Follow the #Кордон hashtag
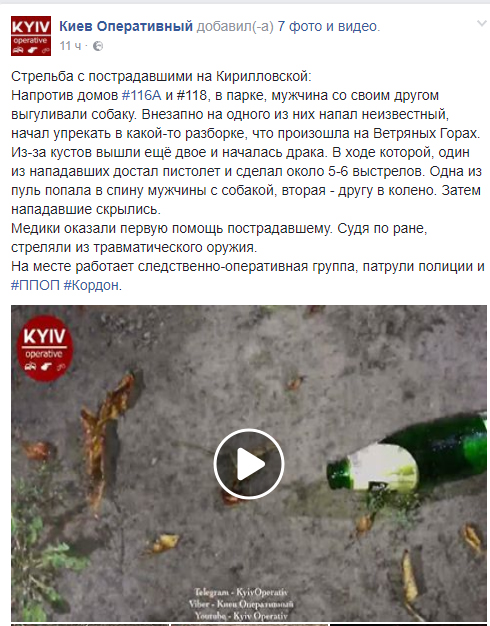490x626 pixels. point(91,285)
